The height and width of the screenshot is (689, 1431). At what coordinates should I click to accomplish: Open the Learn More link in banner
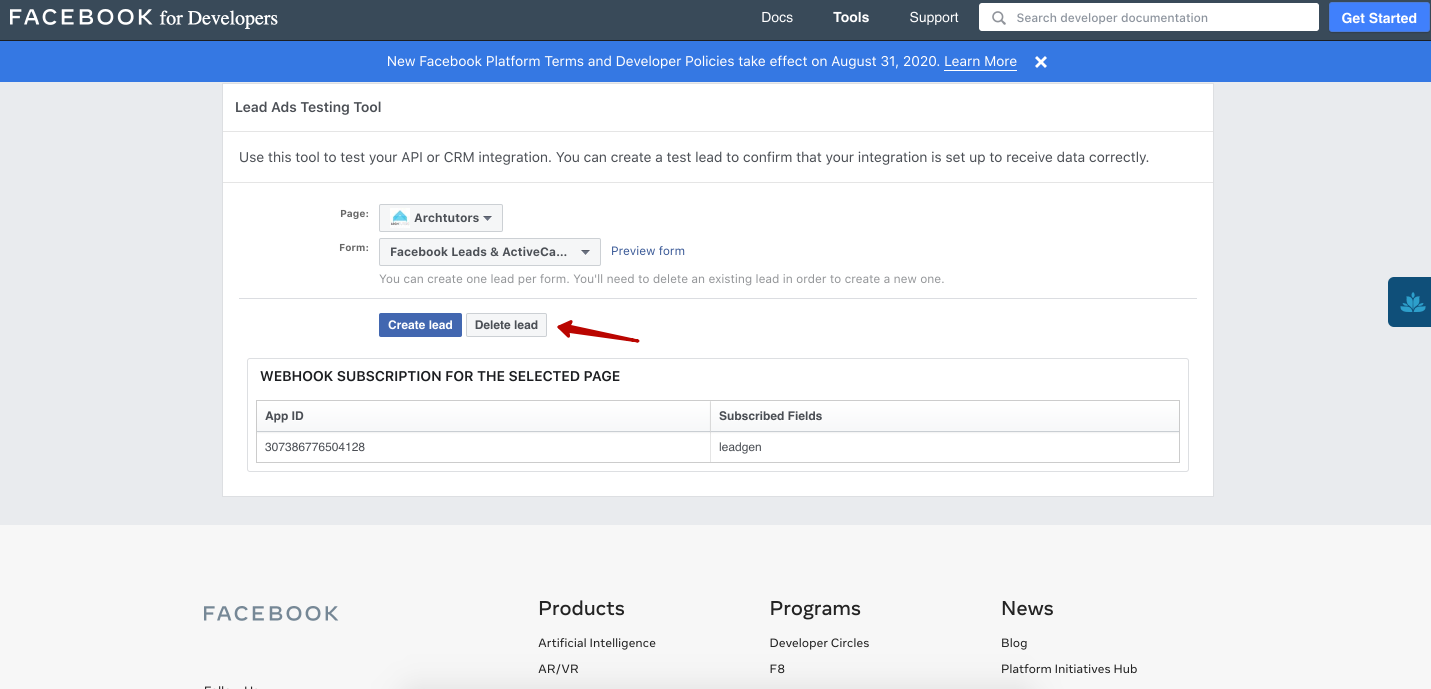(x=980, y=62)
